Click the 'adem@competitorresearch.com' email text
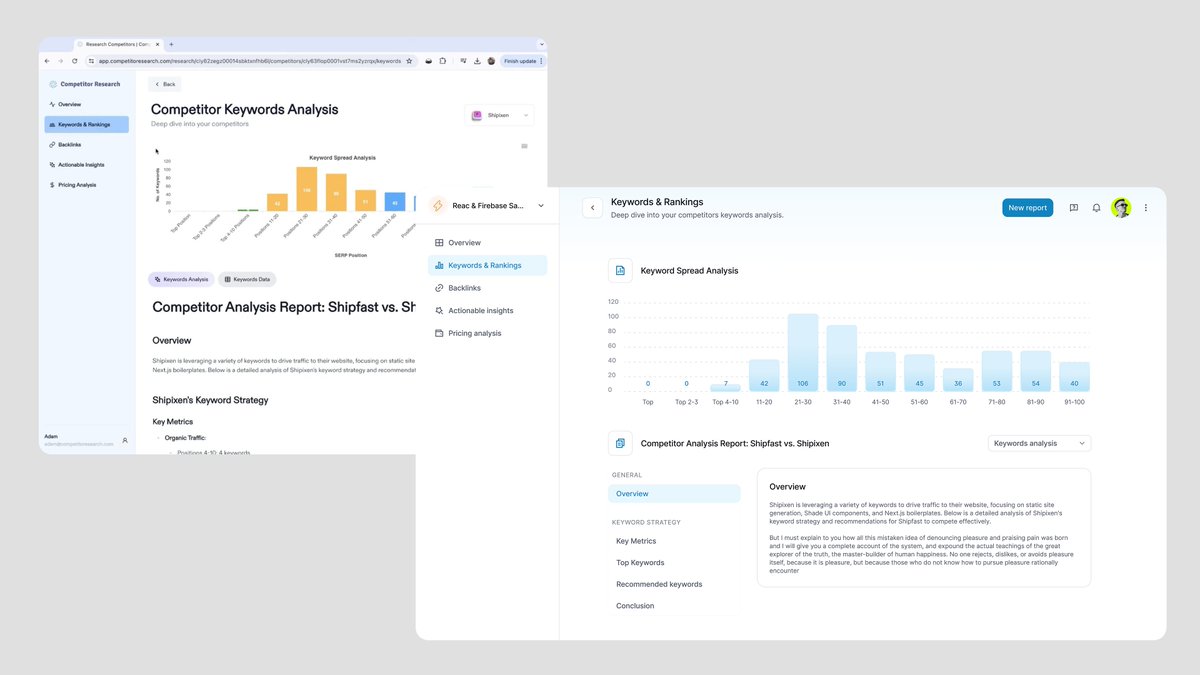The width and height of the screenshot is (1200, 675). pyautogui.click(x=79, y=444)
